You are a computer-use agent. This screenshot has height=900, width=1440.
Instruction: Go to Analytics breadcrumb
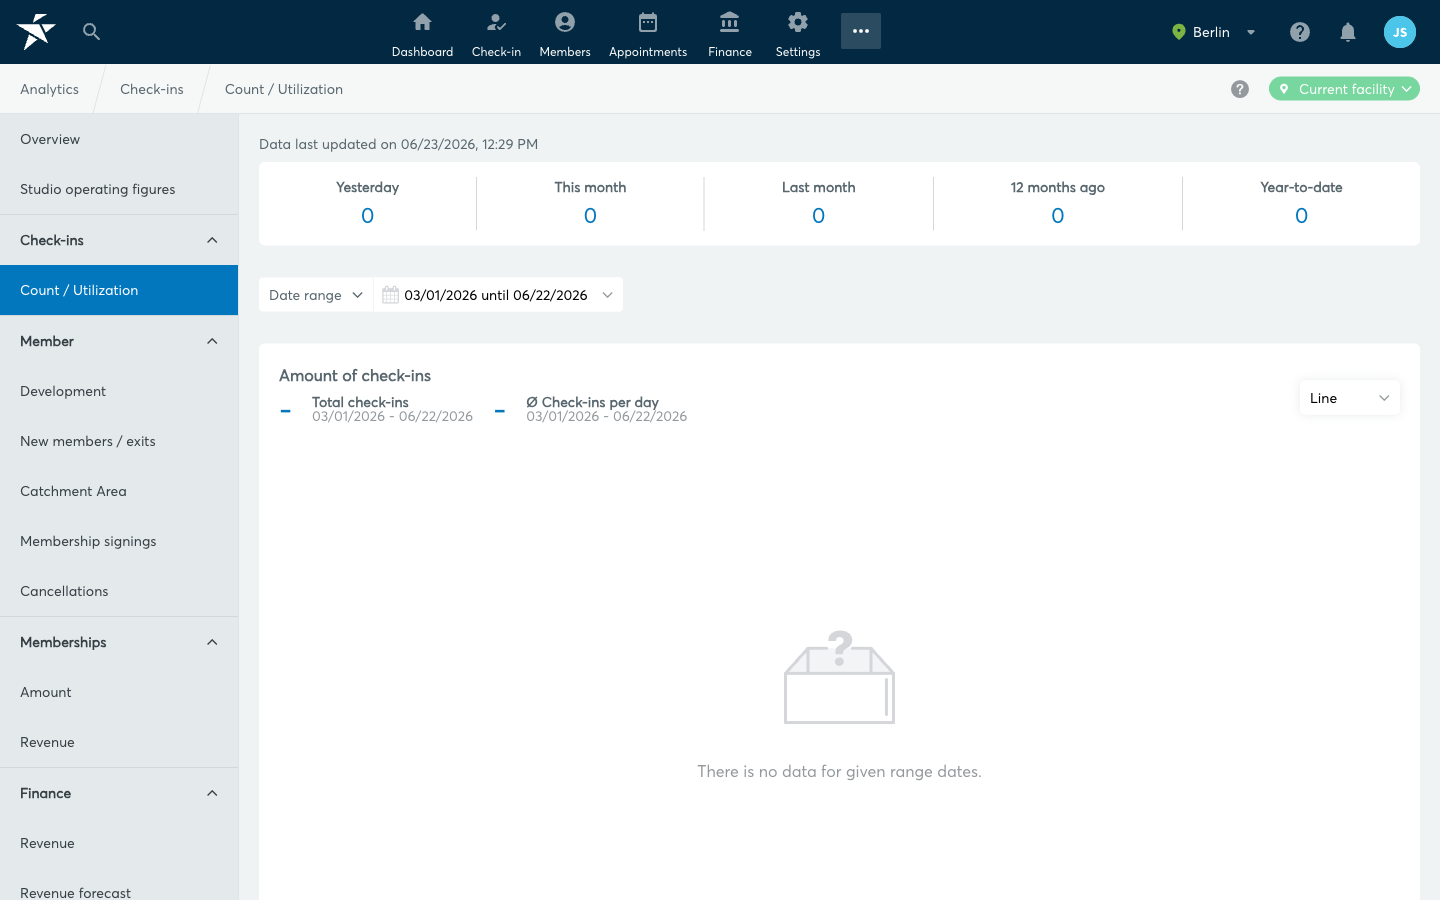(x=49, y=89)
